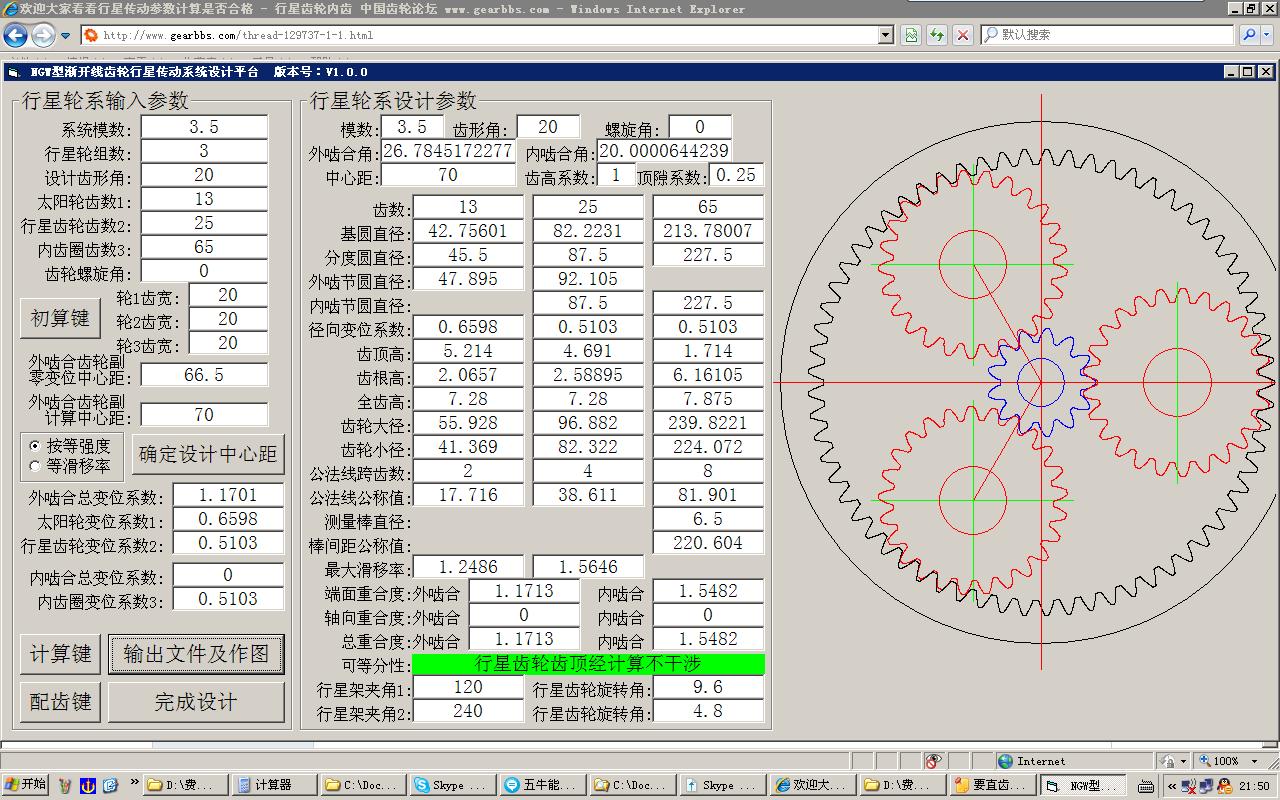This screenshot has height=800, width=1280.
Task: Click the red X Stop icon
Action: (962, 35)
